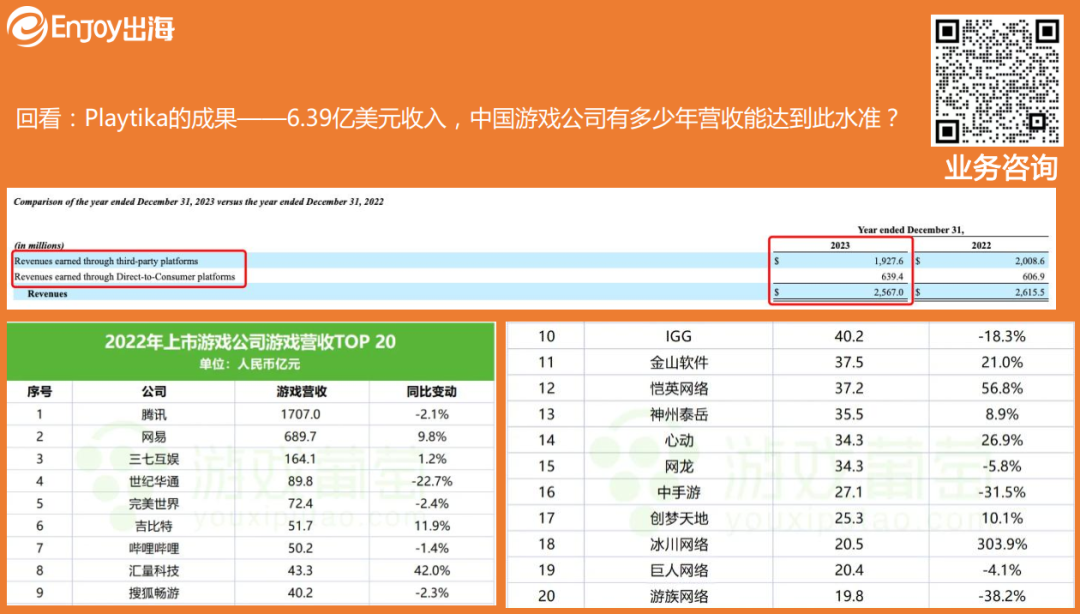Click the 游戏营收 column header
1080x614 pixels.
click(x=301, y=392)
